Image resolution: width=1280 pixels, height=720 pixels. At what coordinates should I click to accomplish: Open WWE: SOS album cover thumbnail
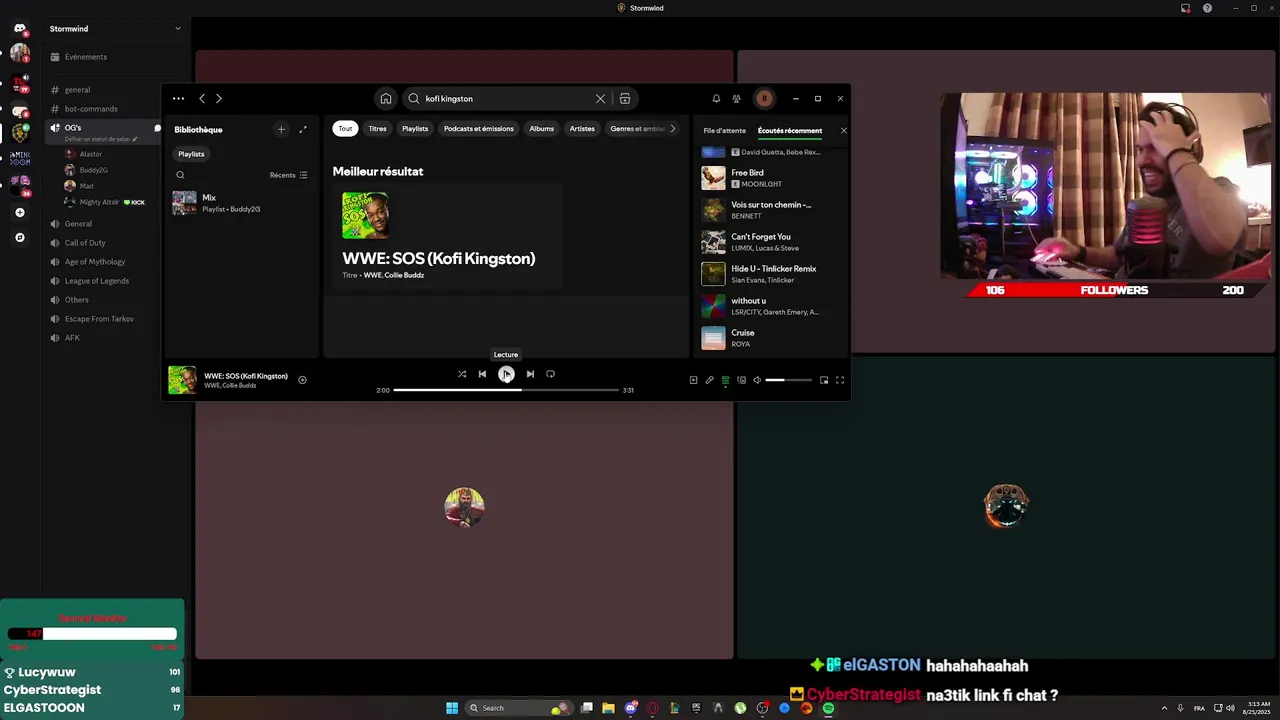pos(366,215)
